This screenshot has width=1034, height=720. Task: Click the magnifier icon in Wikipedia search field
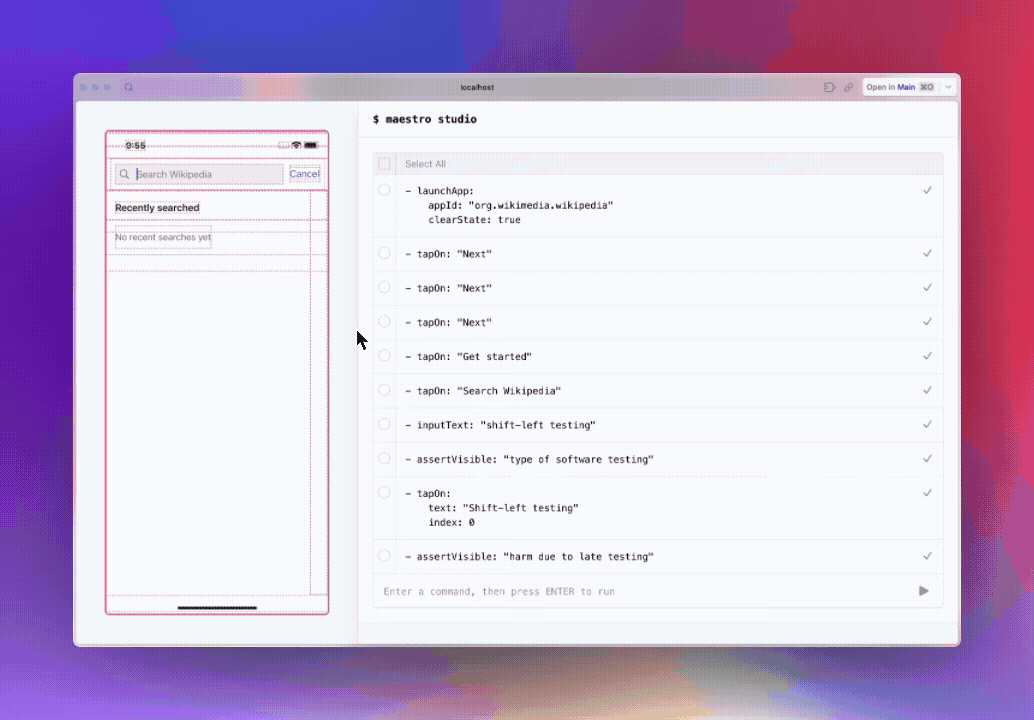tap(124, 174)
